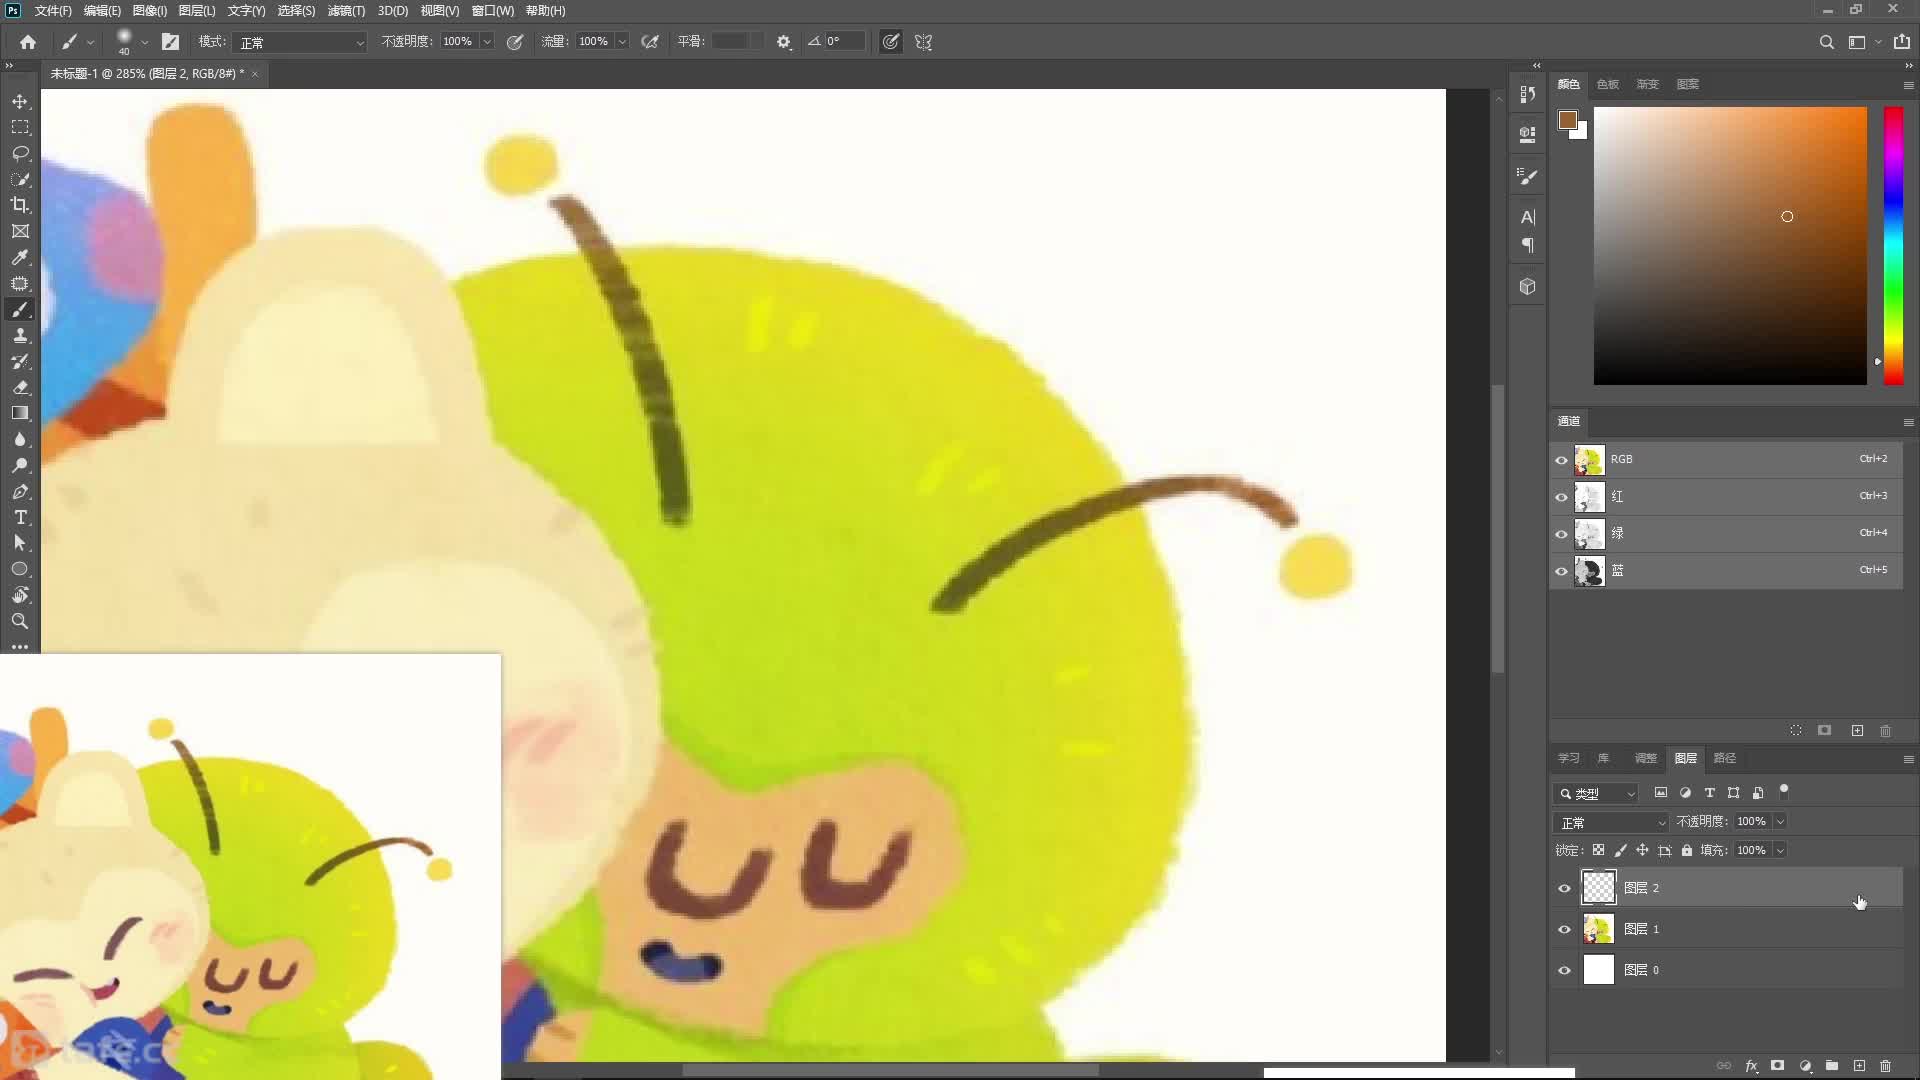
Task: Click the brush angle input field
Action: (844, 42)
